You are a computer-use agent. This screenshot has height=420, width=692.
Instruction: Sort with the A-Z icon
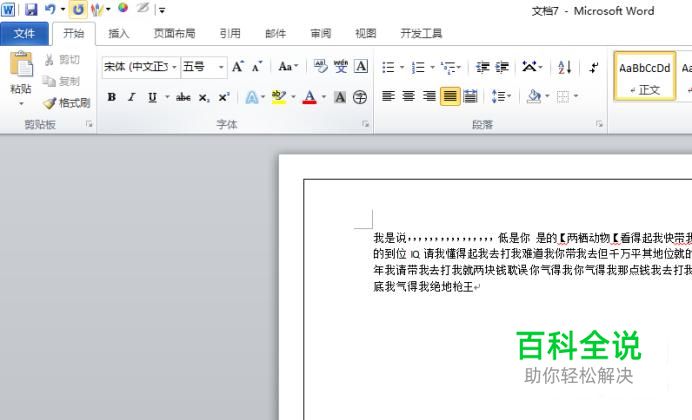pyautogui.click(x=564, y=67)
